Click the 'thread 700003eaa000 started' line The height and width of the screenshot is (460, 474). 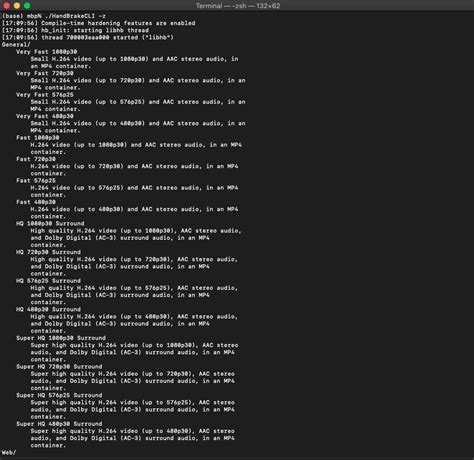point(88,37)
